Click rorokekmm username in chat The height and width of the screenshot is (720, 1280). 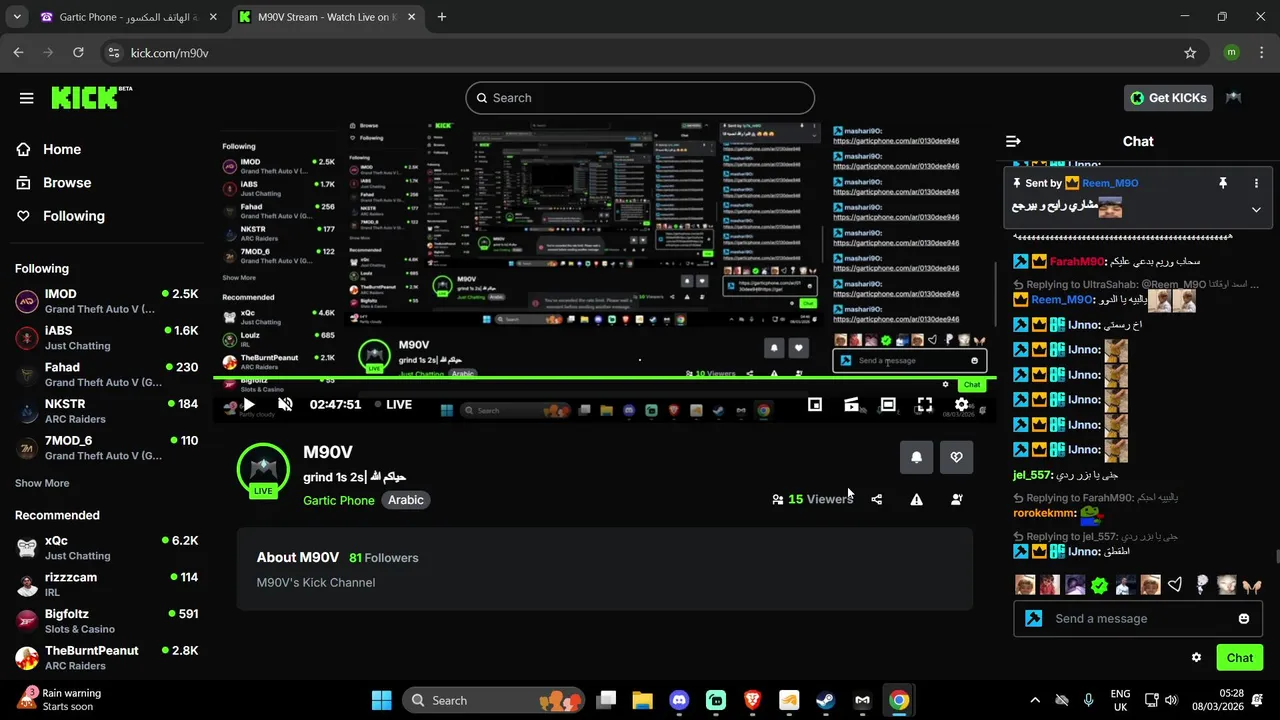[1044, 513]
